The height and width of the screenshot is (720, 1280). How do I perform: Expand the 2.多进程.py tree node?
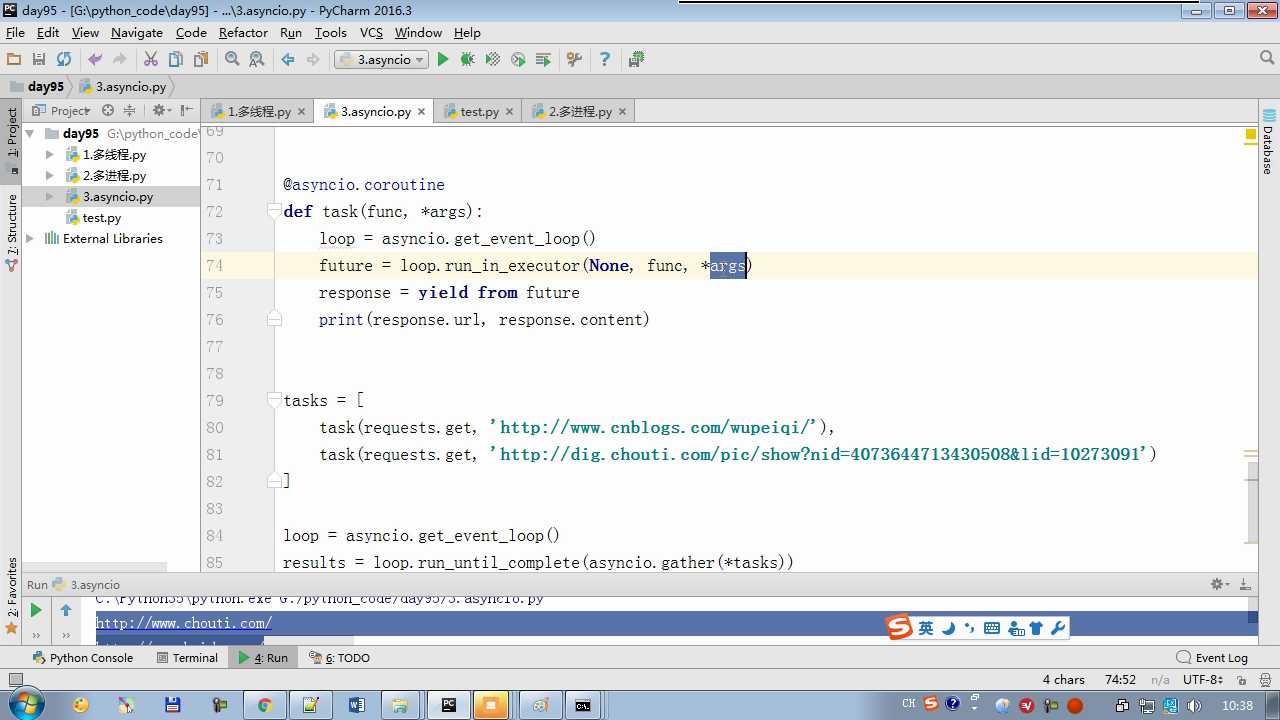pyautogui.click(x=50, y=175)
